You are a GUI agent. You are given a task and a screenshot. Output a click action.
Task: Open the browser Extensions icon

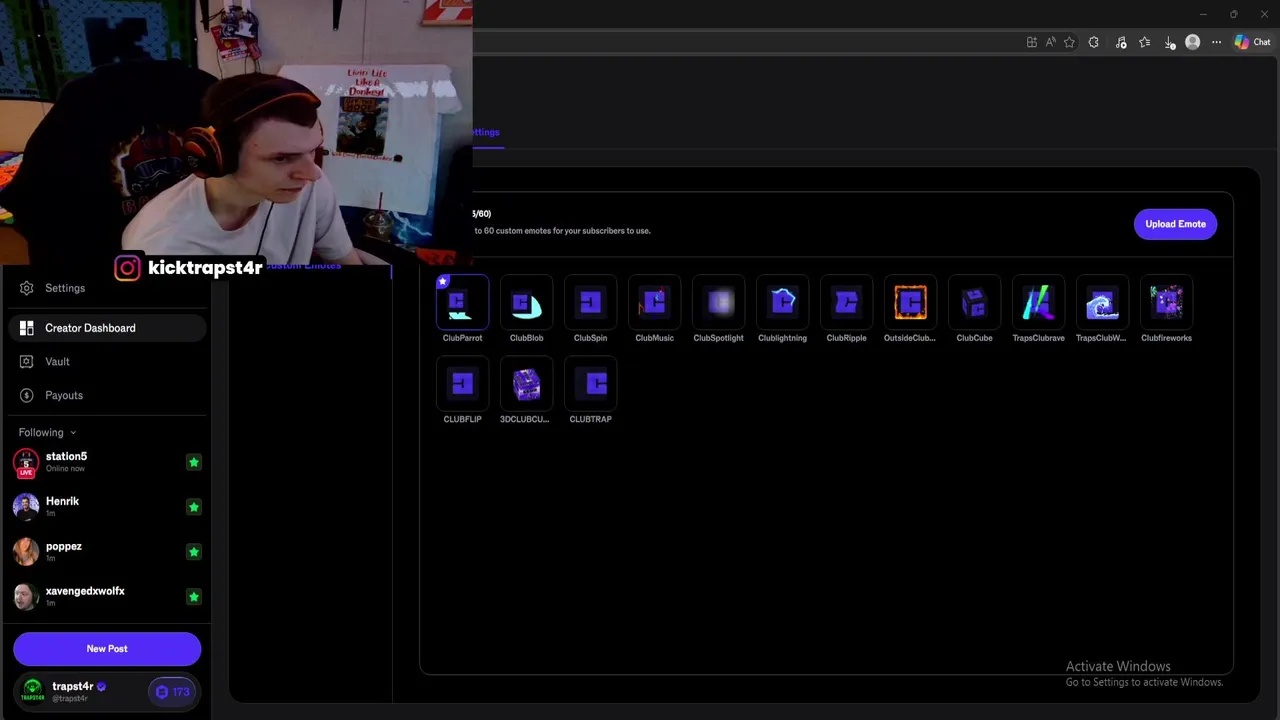pyautogui.click(x=1094, y=42)
